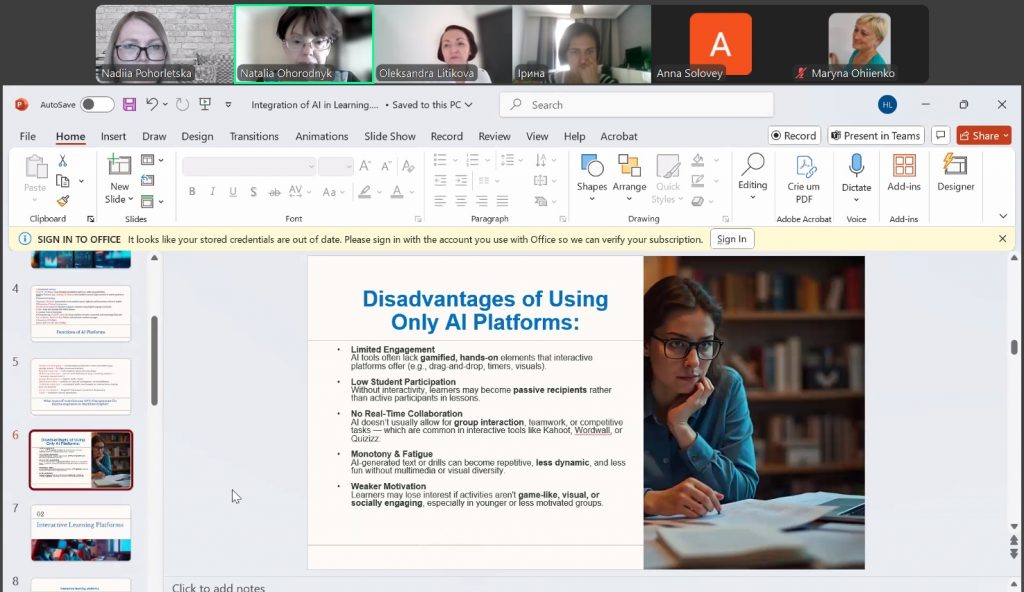The width and height of the screenshot is (1024, 592).
Task: Align text left
Action: pyautogui.click(x=440, y=201)
